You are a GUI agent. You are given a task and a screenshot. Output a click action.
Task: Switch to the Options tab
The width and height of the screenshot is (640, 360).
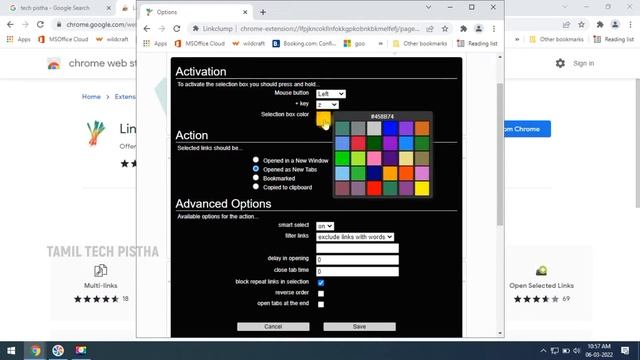pyautogui.click(x=196, y=12)
